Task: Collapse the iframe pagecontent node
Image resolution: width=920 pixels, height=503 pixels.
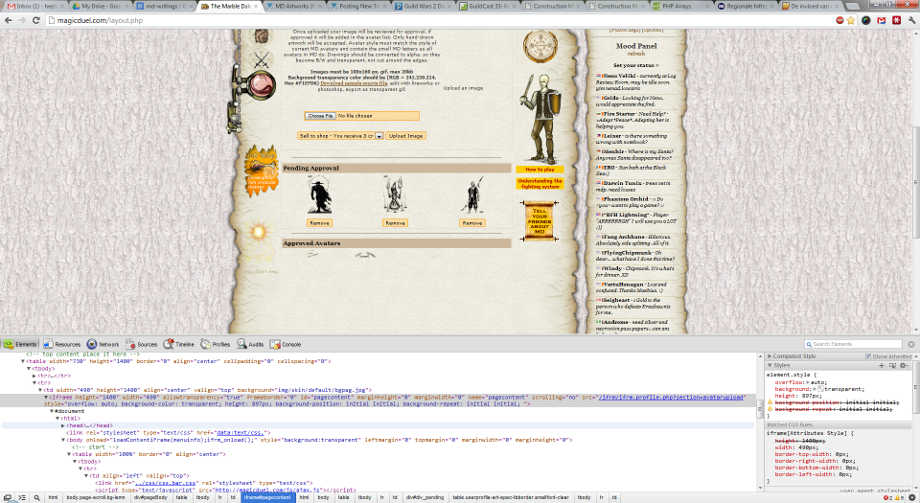Action: [x=46, y=397]
